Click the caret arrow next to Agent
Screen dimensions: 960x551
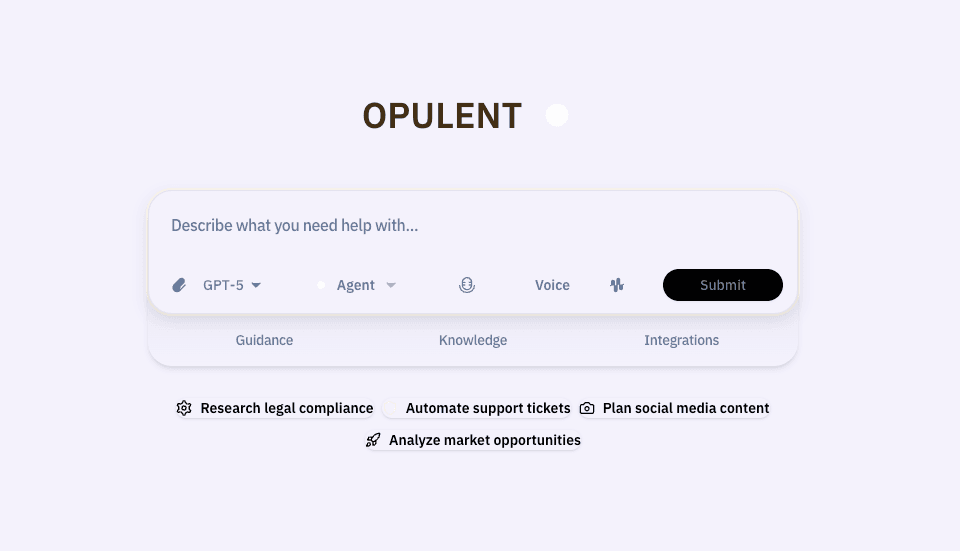(391, 285)
